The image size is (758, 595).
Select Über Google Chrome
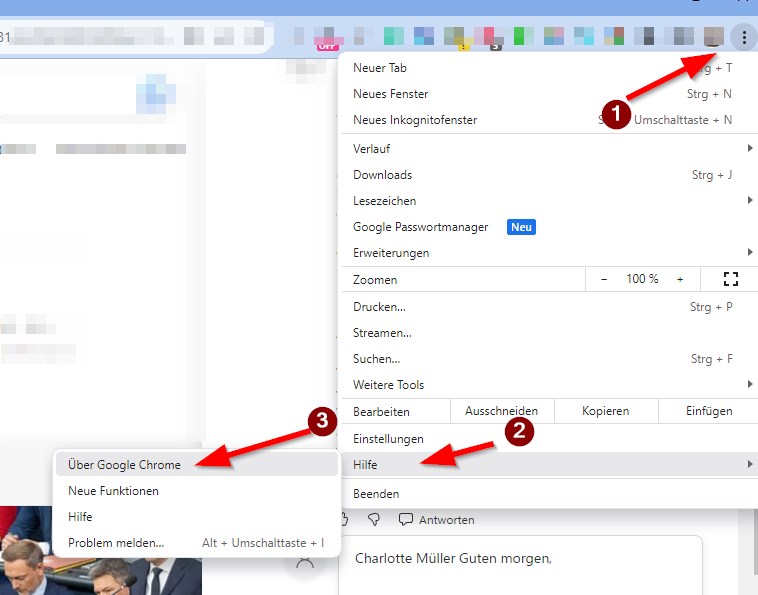click(x=196, y=465)
